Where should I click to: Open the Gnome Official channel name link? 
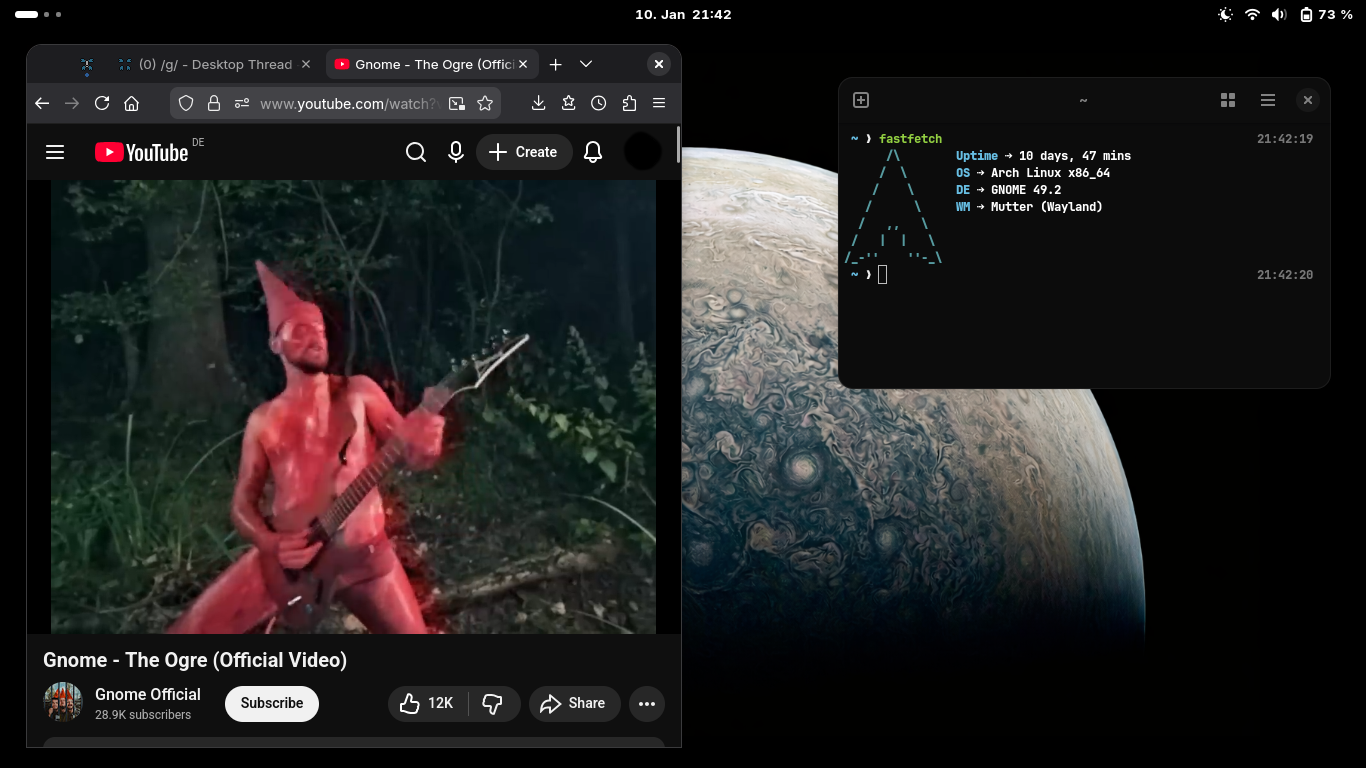click(148, 694)
